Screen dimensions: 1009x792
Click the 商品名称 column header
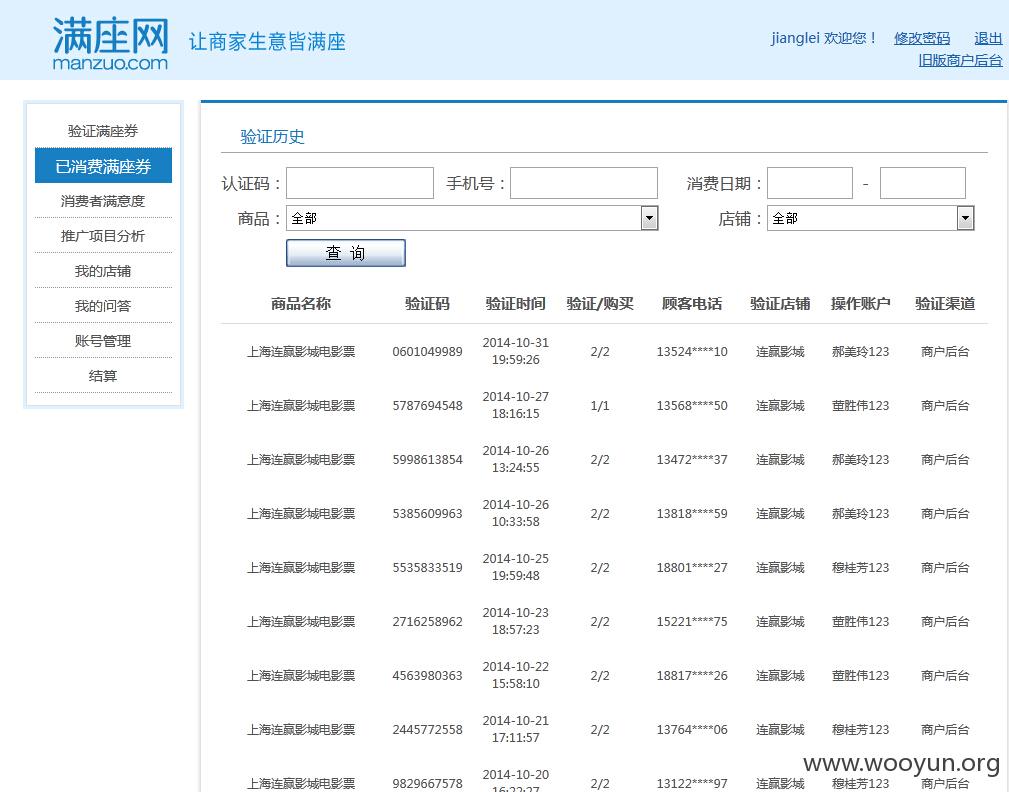[x=301, y=304]
